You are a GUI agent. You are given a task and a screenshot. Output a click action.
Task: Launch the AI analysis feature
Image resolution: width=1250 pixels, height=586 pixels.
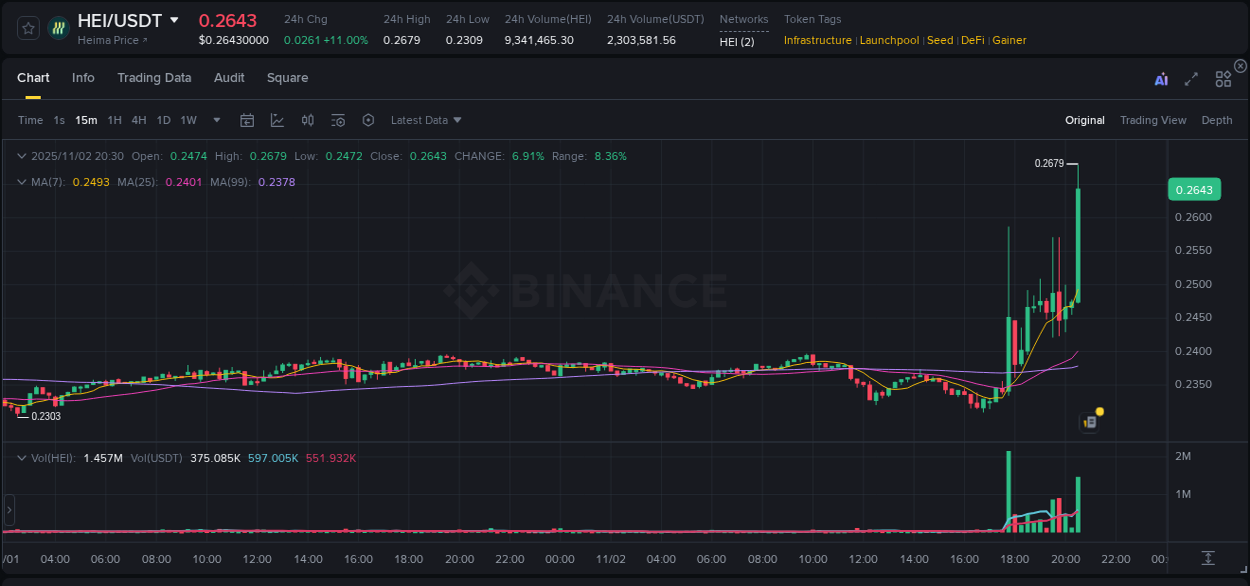pos(1162,79)
